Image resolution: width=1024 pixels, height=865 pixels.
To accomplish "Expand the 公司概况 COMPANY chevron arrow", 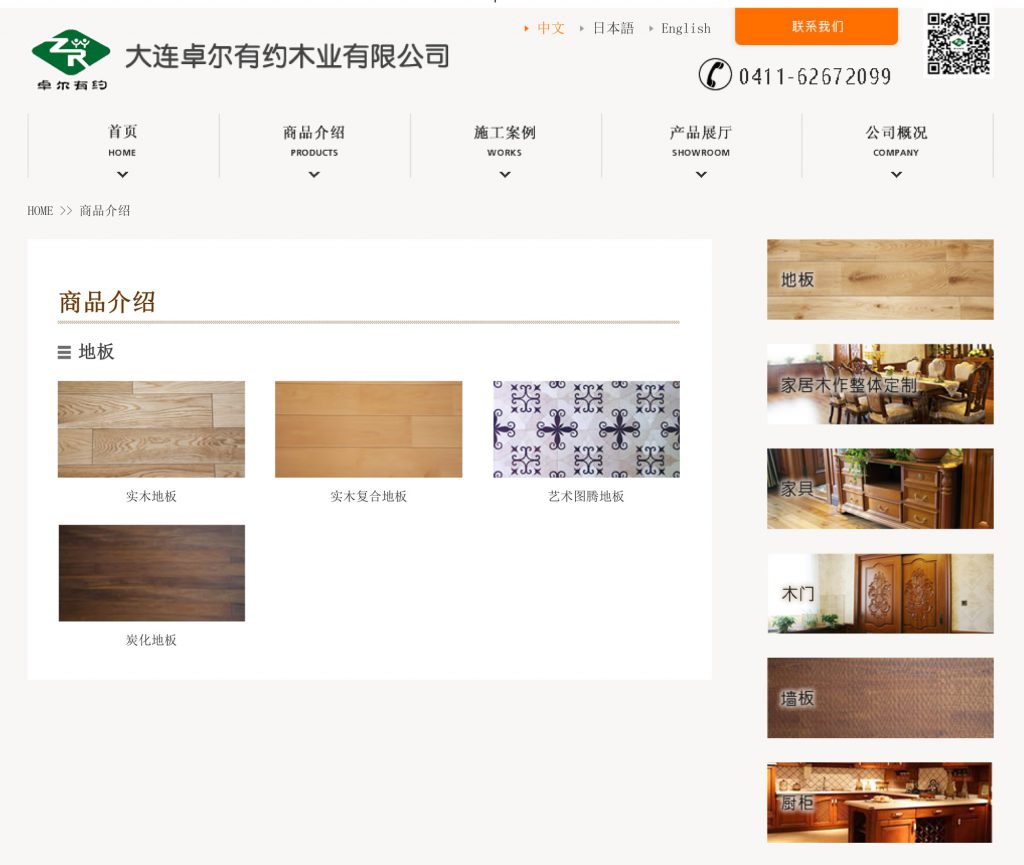I will [896, 175].
